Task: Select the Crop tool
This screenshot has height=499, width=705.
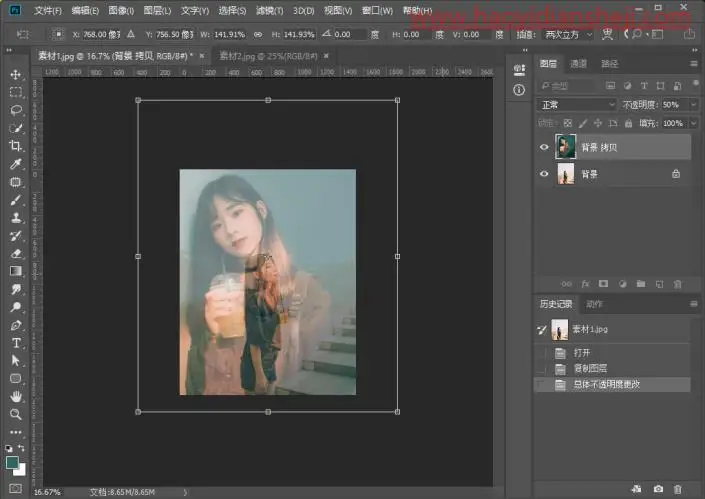Action: click(16, 146)
